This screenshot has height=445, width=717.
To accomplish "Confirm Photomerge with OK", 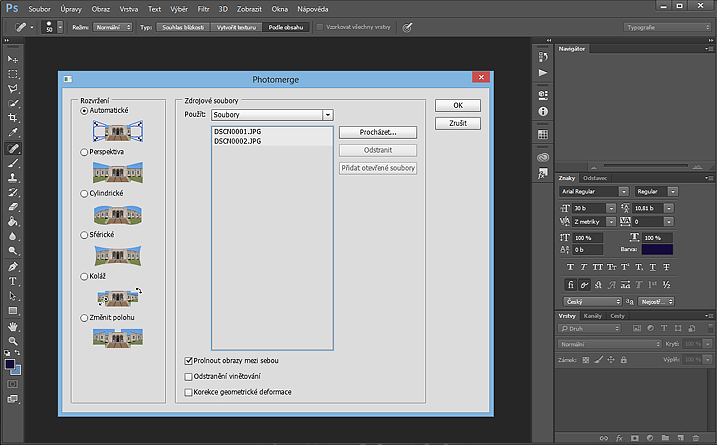I will point(458,106).
